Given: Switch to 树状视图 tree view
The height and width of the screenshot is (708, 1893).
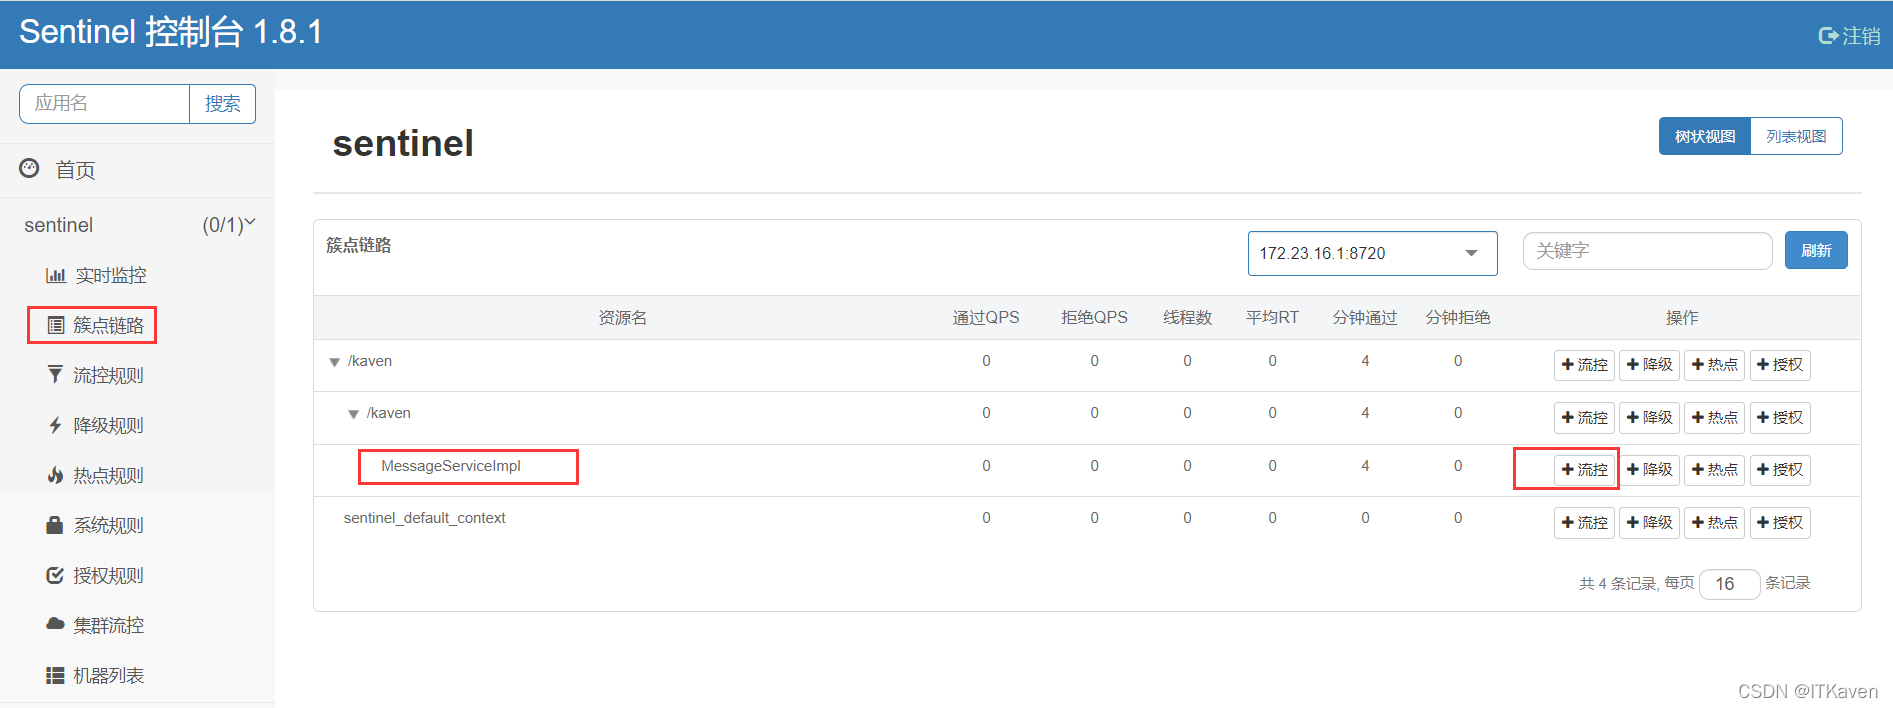Looking at the screenshot, I should point(1705,136).
